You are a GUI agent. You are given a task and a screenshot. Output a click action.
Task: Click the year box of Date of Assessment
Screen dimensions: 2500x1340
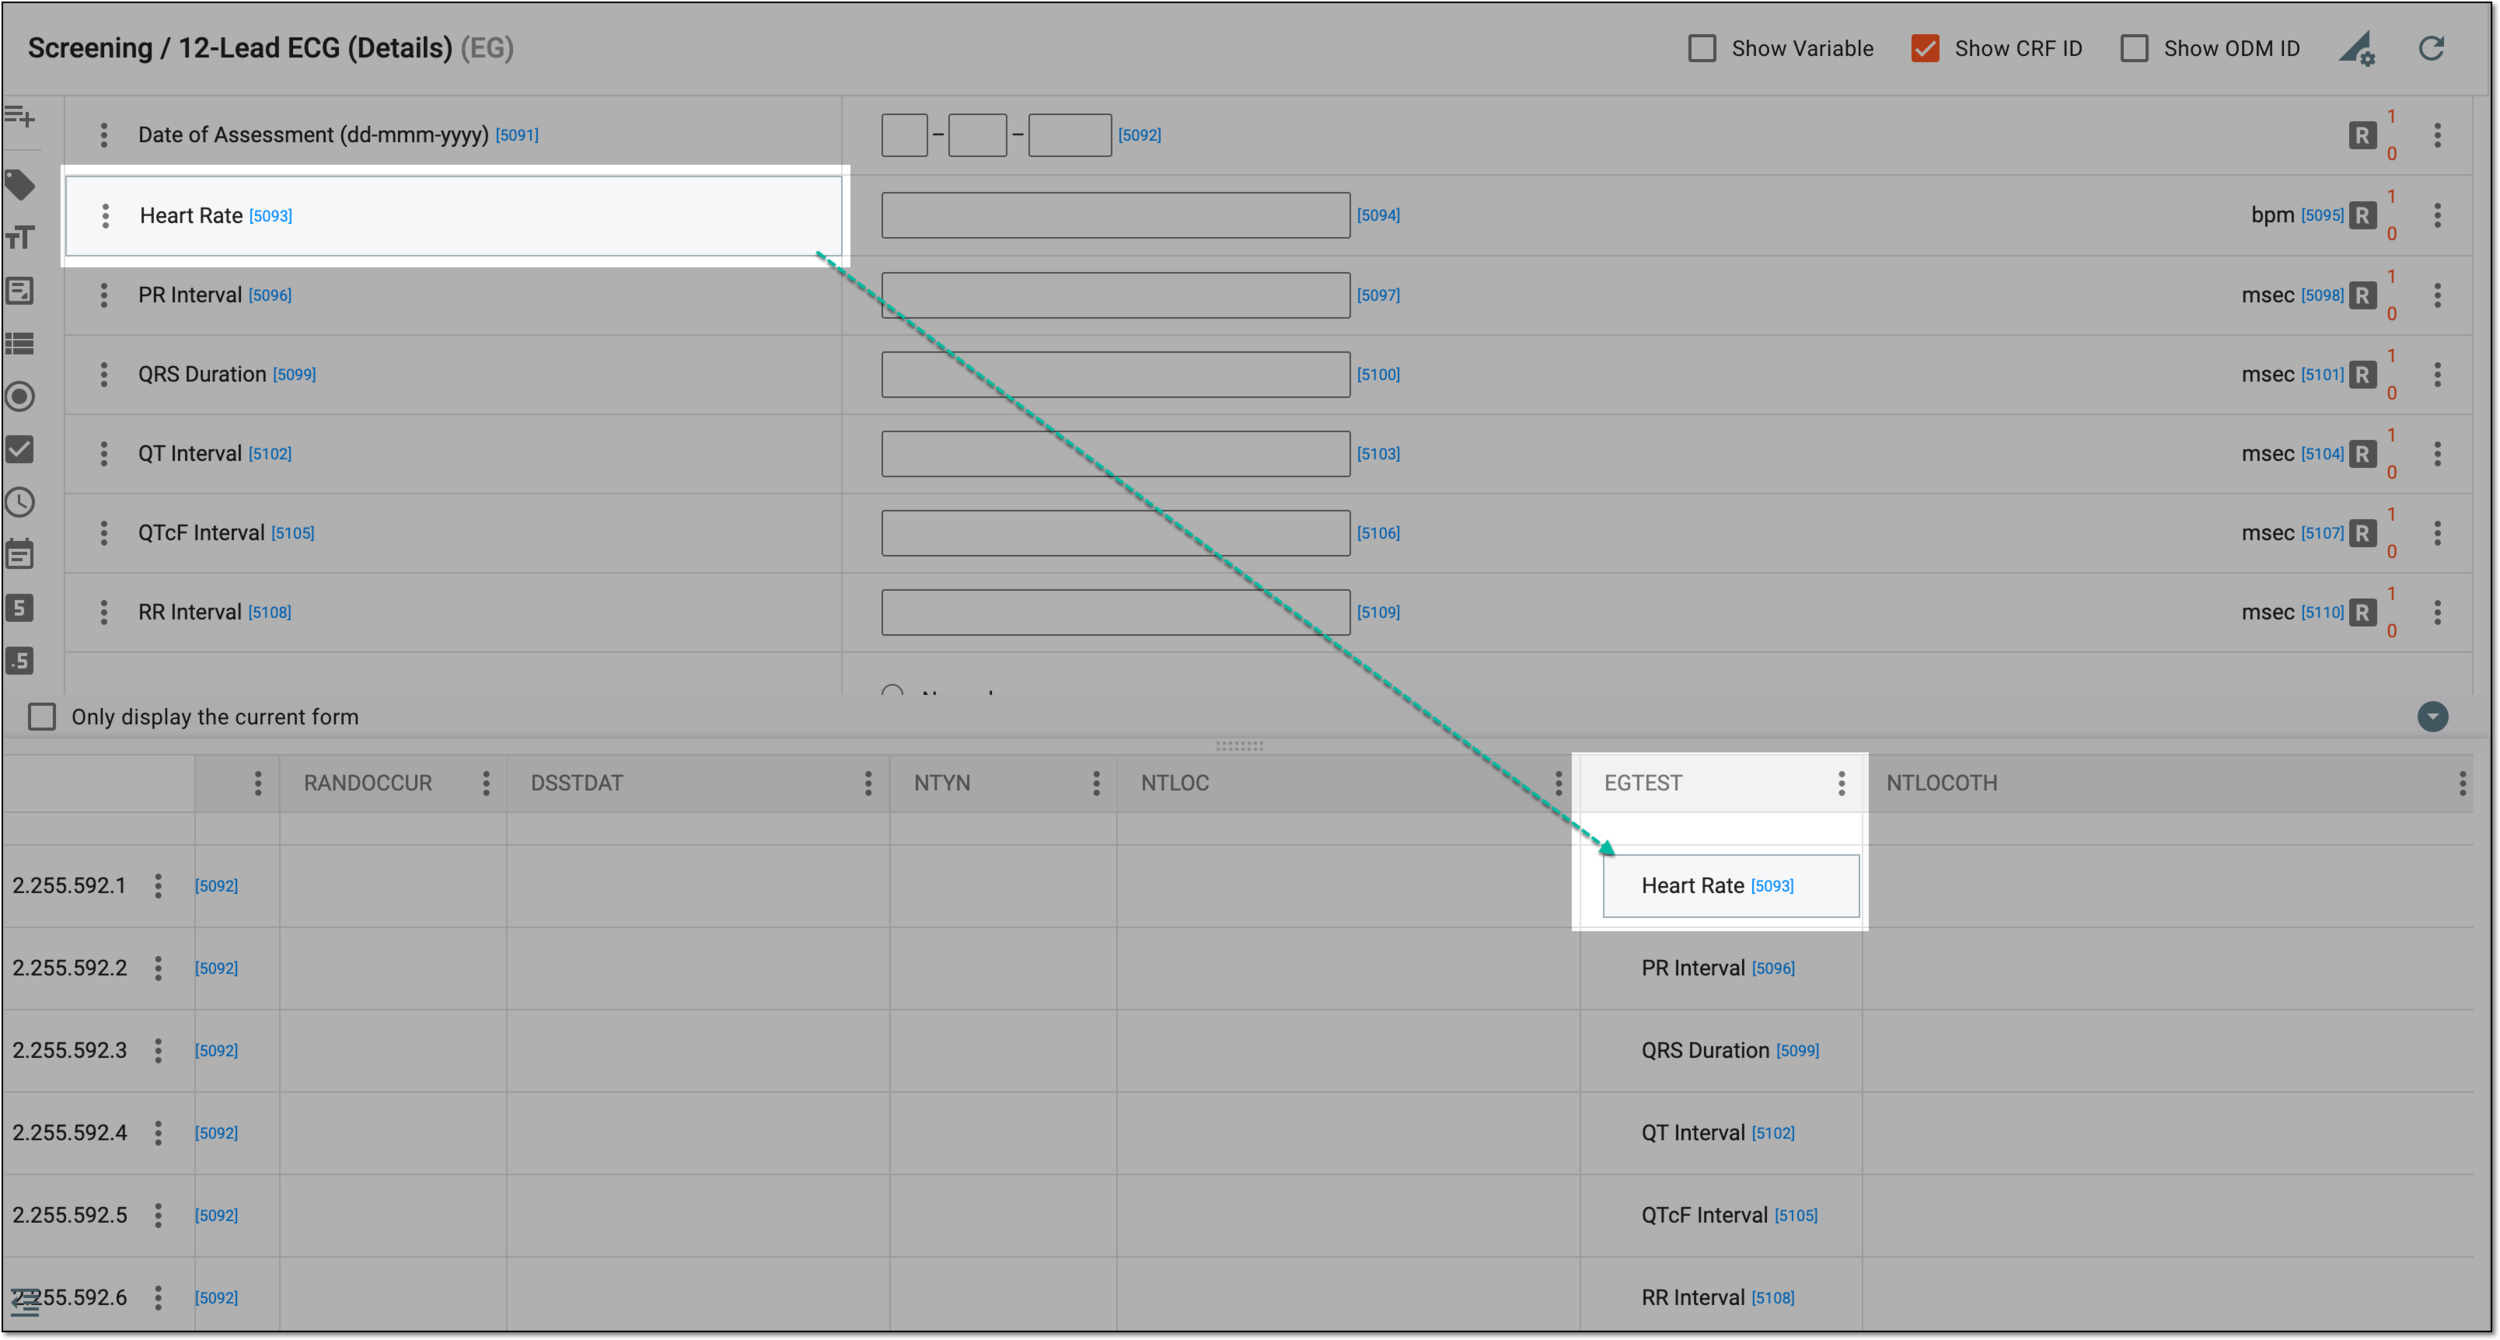point(1069,135)
